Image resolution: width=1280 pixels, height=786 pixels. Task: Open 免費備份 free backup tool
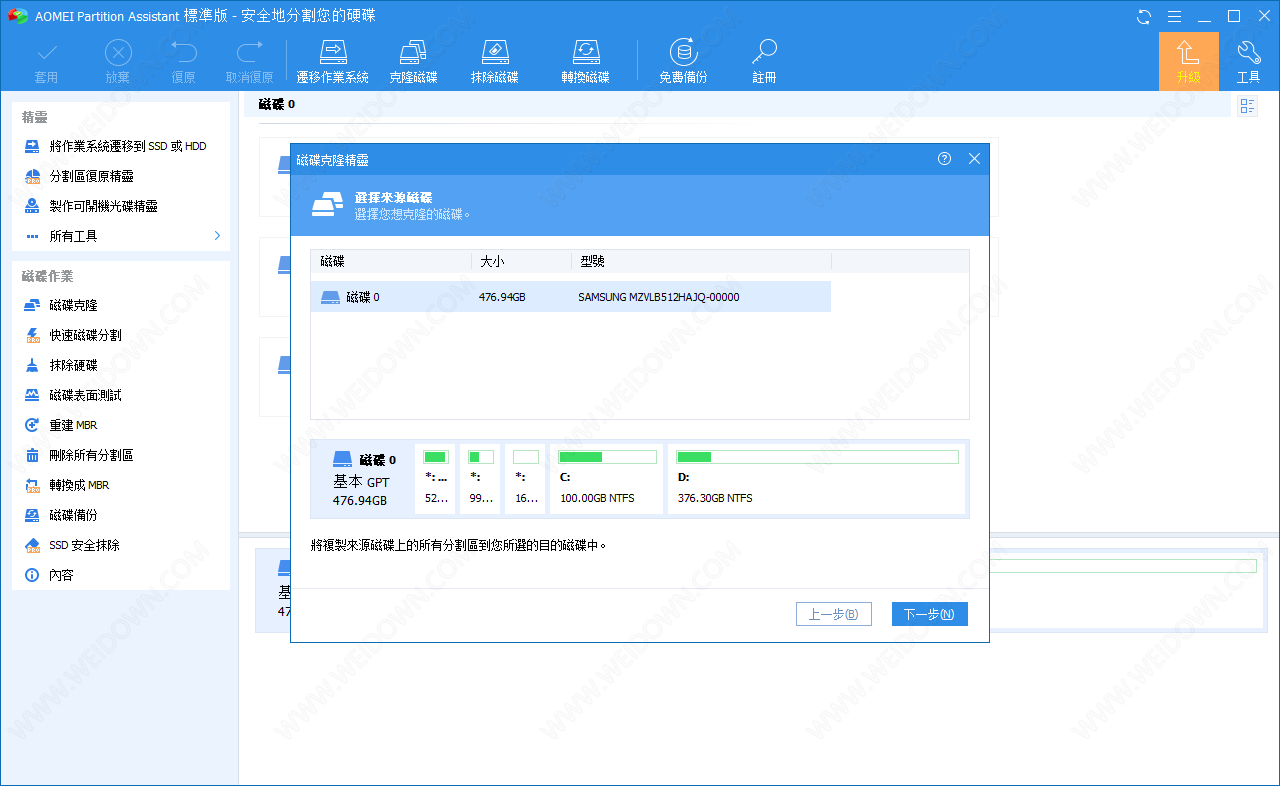684,61
